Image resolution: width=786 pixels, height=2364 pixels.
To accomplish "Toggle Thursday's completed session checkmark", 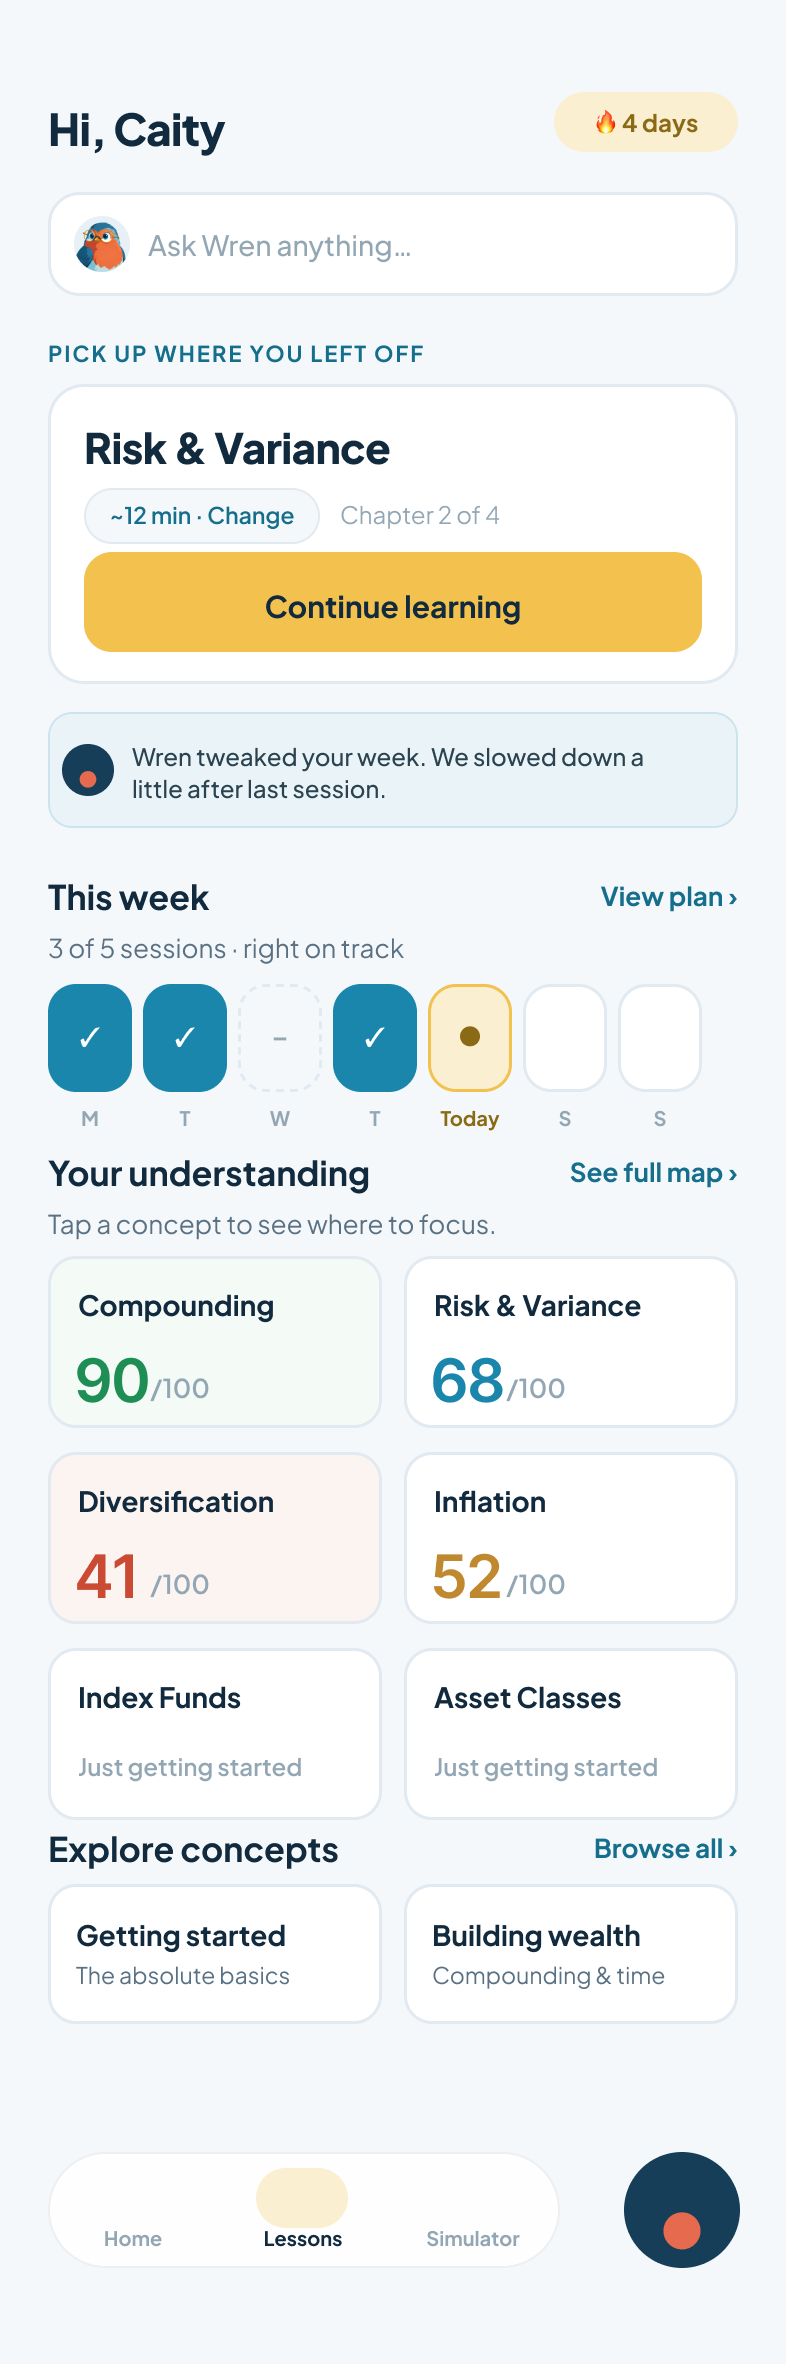I will pyautogui.click(x=375, y=1037).
